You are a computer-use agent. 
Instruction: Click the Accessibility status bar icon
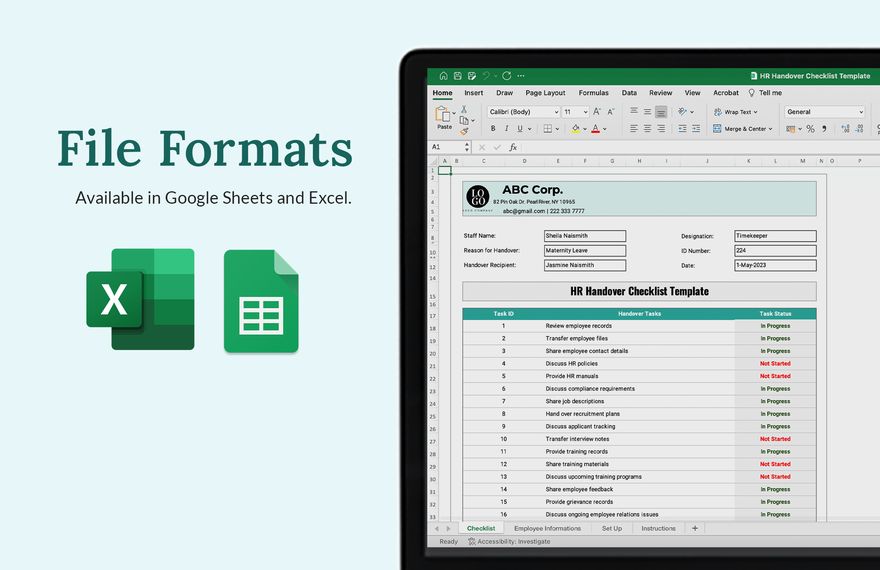pos(472,541)
